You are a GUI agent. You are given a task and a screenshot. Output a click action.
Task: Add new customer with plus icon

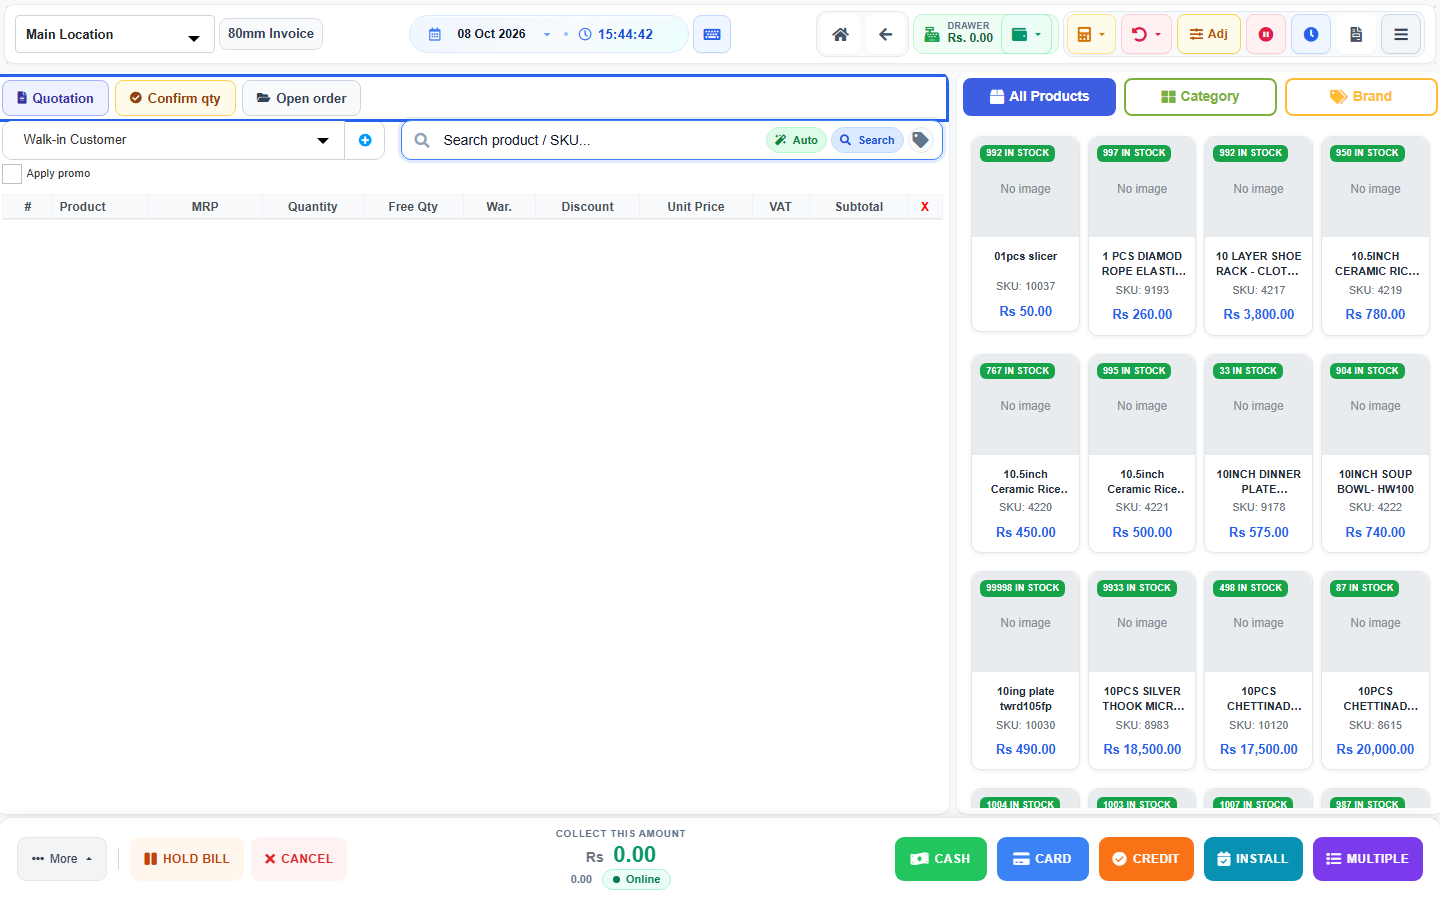pyautogui.click(x=365, y=140)
